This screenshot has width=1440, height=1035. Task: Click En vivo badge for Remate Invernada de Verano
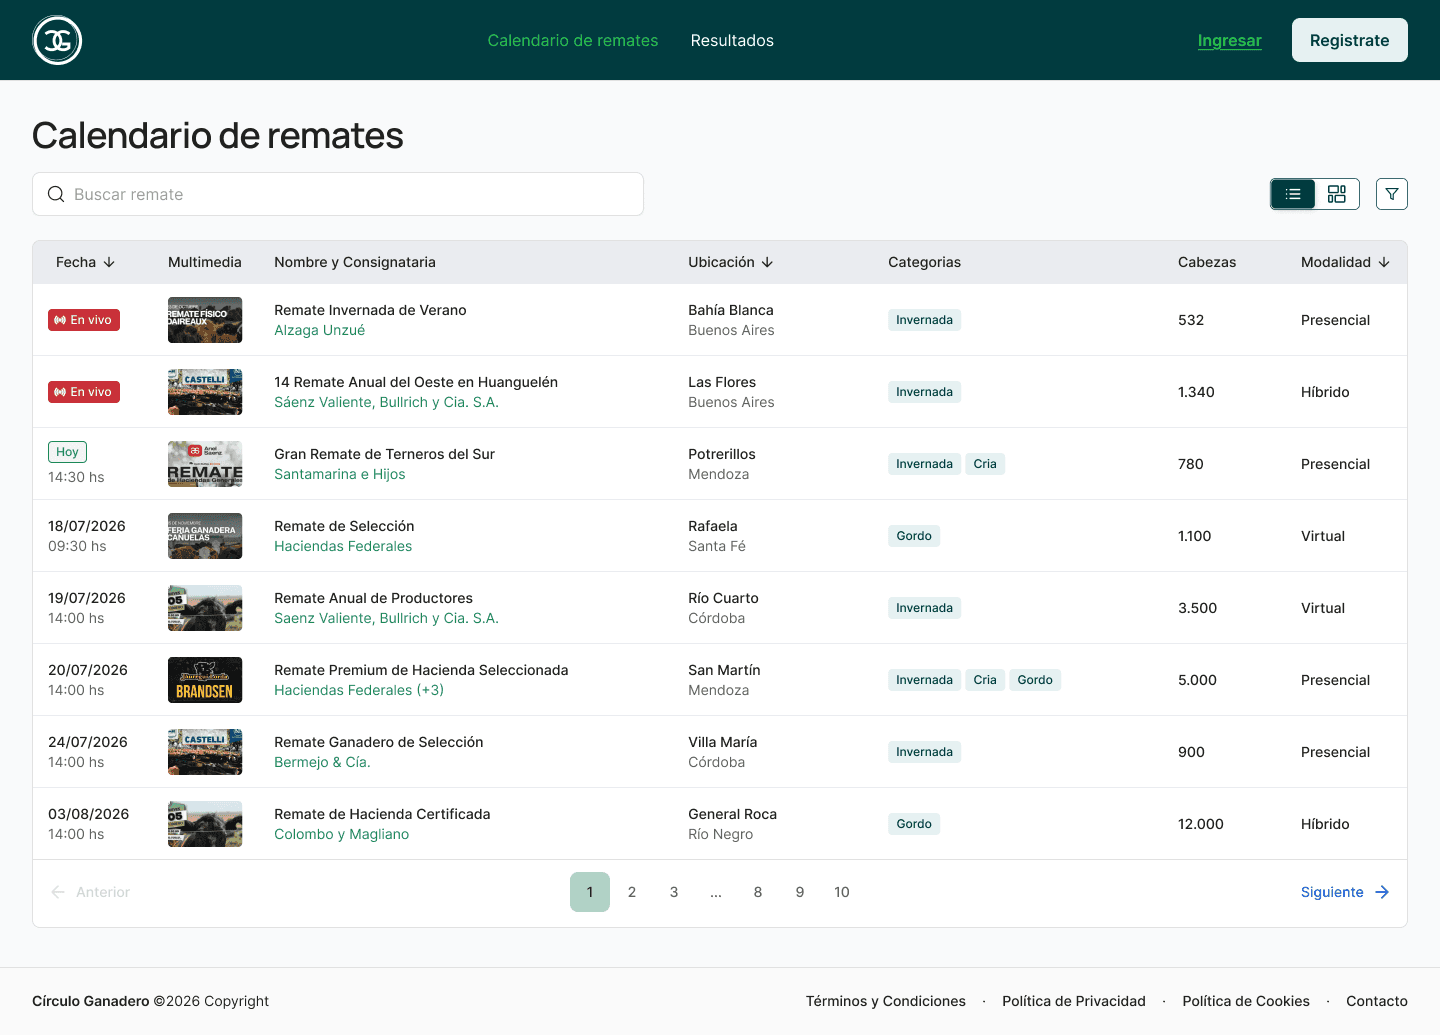tap(84, 320)
